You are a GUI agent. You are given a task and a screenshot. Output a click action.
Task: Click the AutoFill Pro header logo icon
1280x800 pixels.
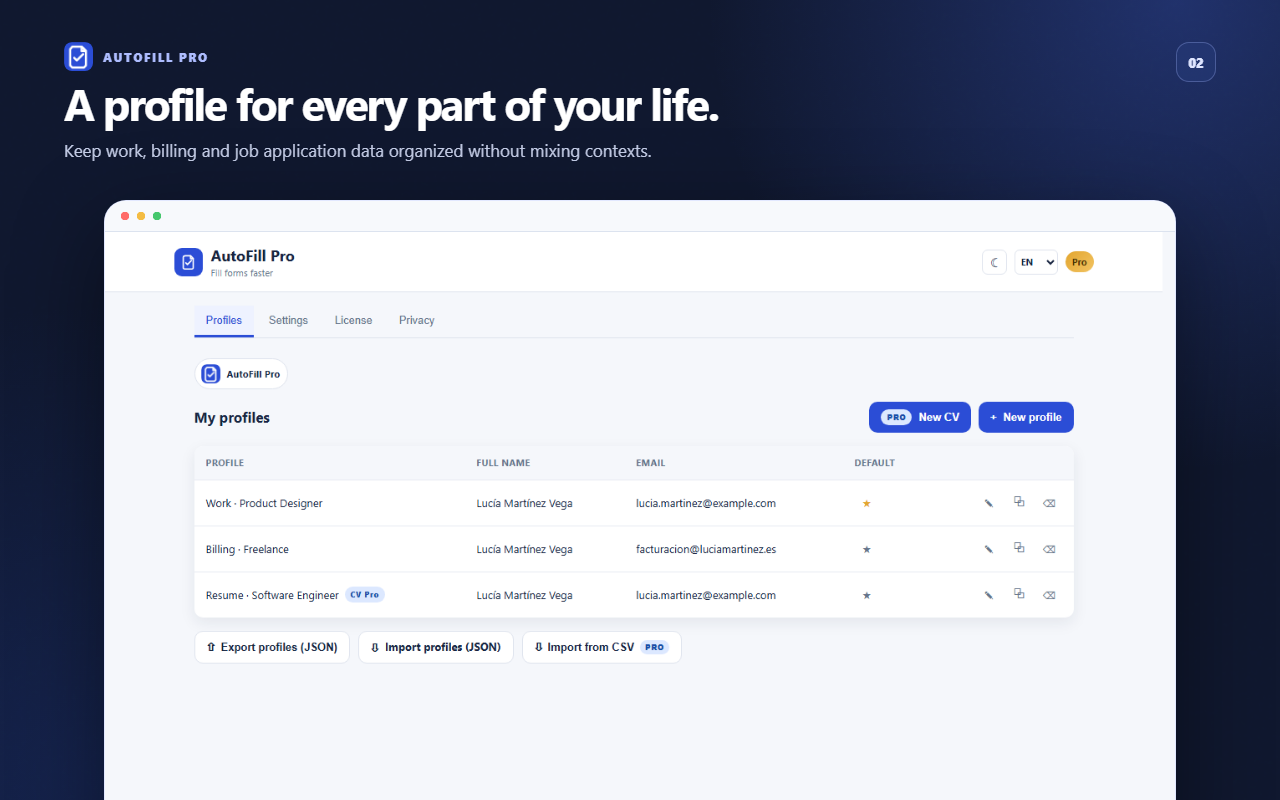(x=188, y=262)
